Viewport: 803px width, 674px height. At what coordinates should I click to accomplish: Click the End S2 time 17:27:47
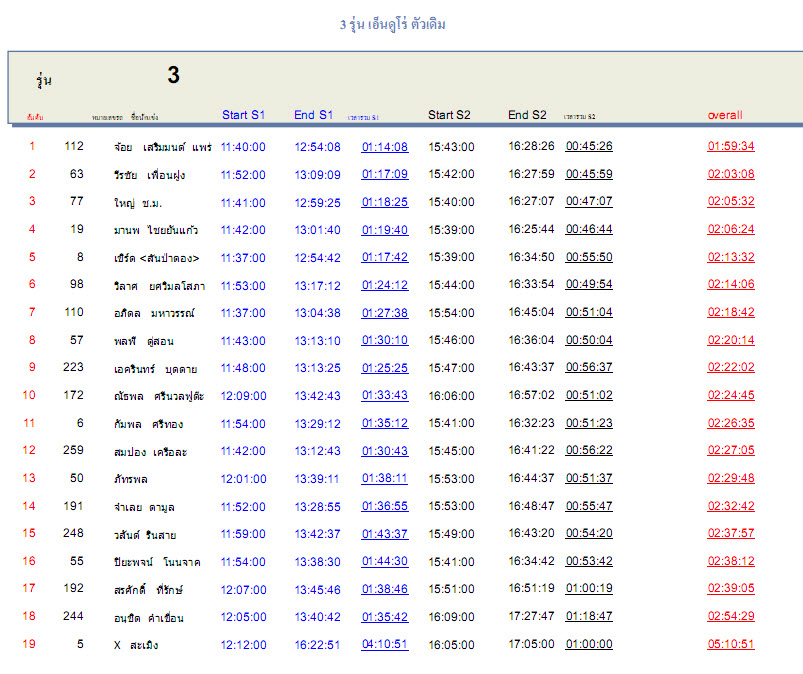pyautogui.click(x=531, y=617)
